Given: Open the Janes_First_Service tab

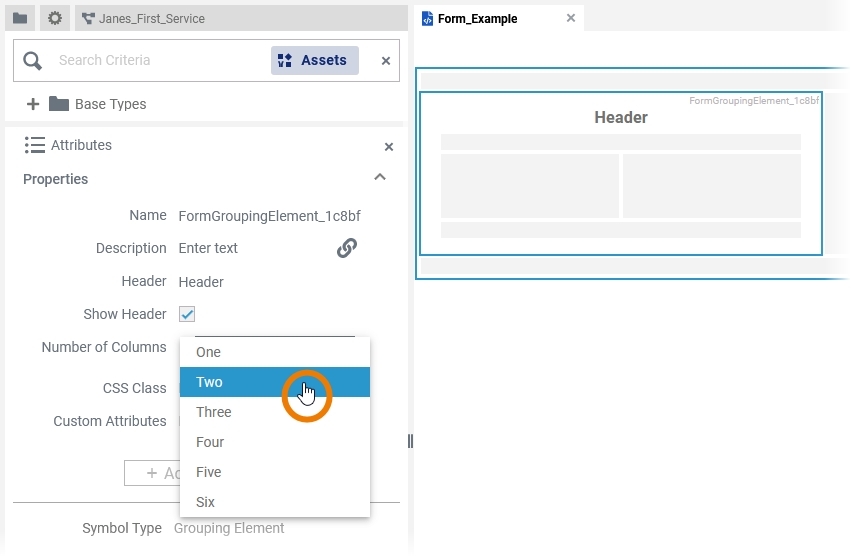Looking at the screenshot, I should point(150,18).
